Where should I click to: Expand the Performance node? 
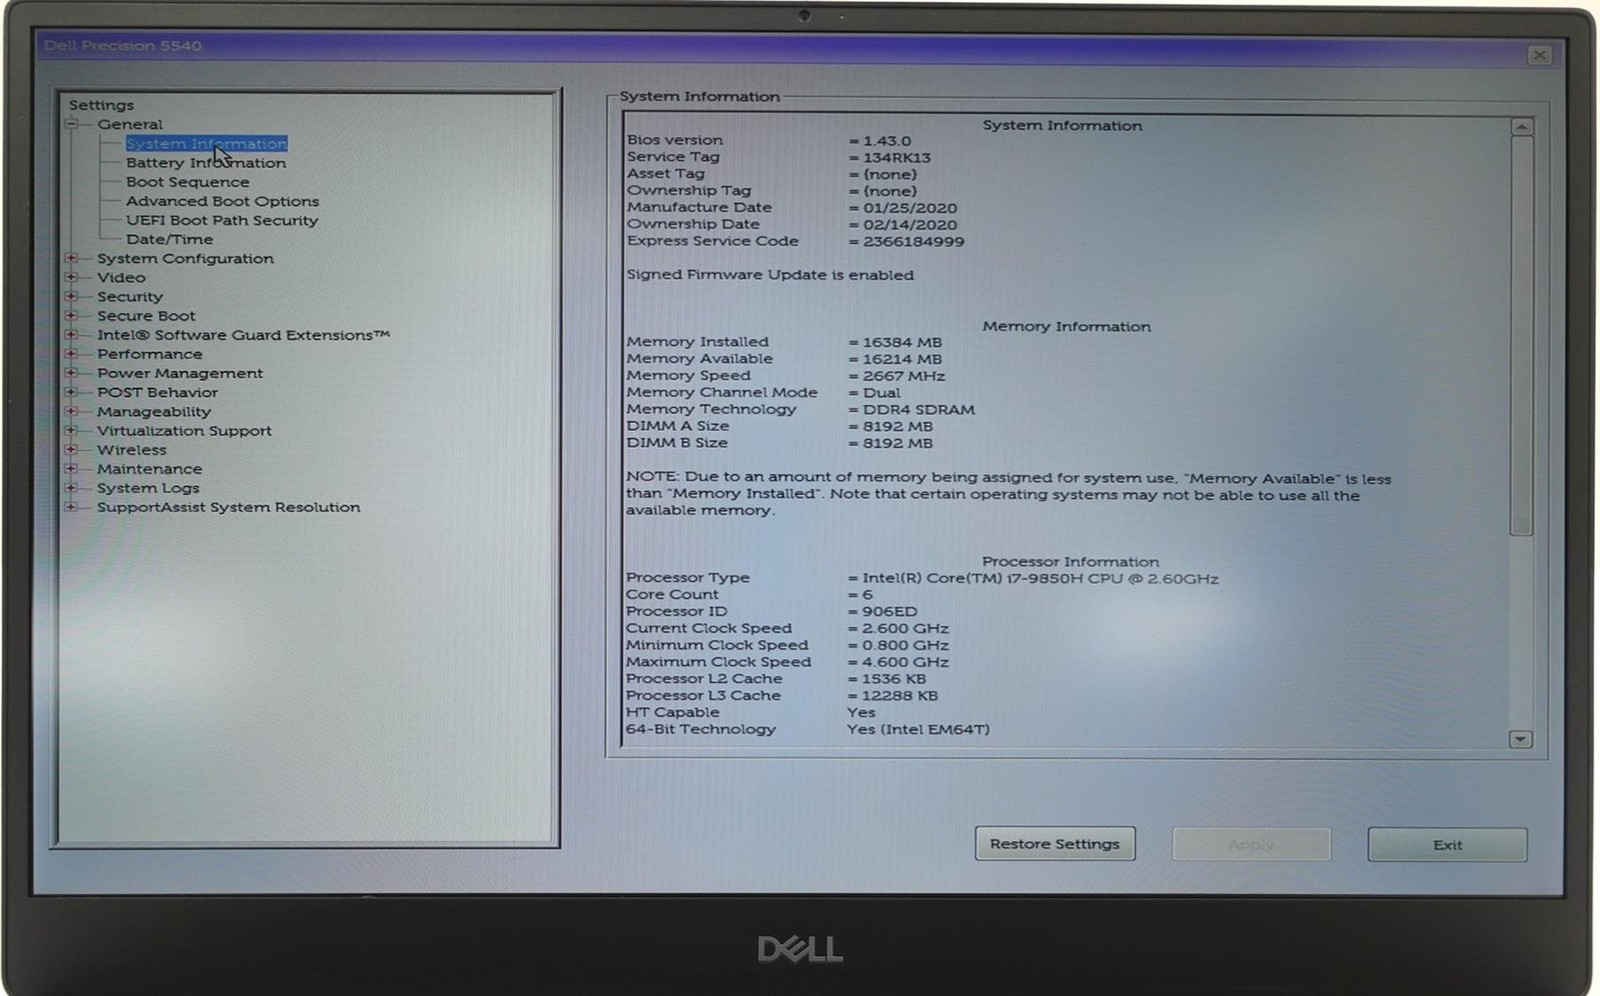pyautogui.click(x=71, y=353)
